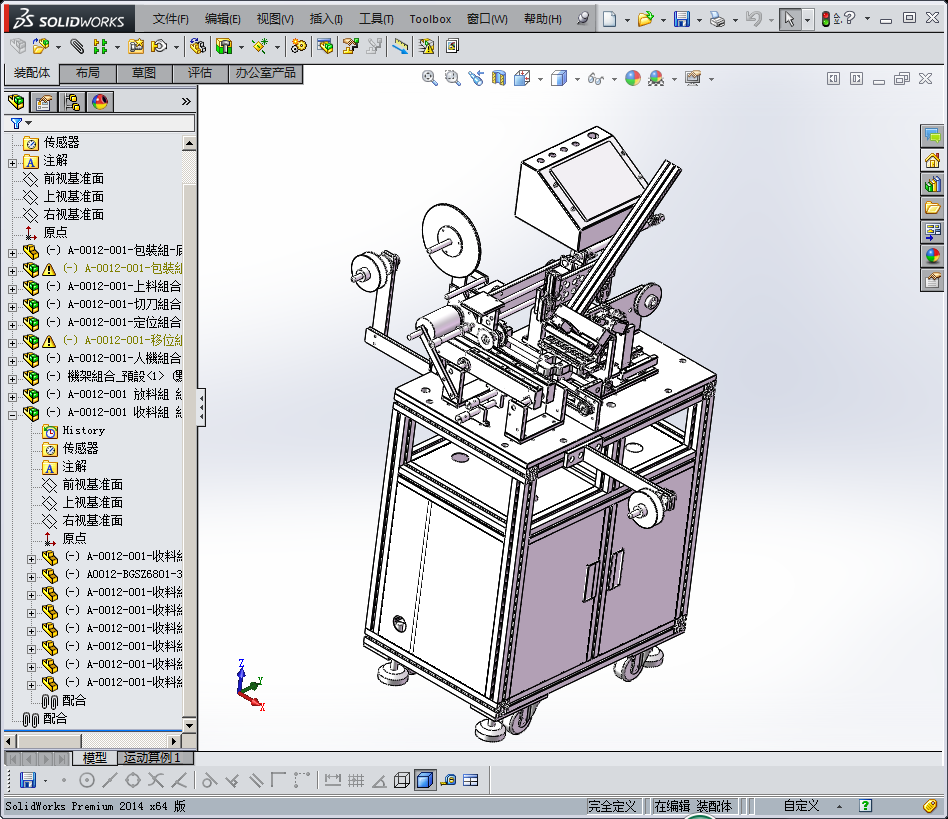Image resolution: width=948 pixels, height=819 pixels.
Task: Click the 自定义 status bar button
Action: point(801,806)
